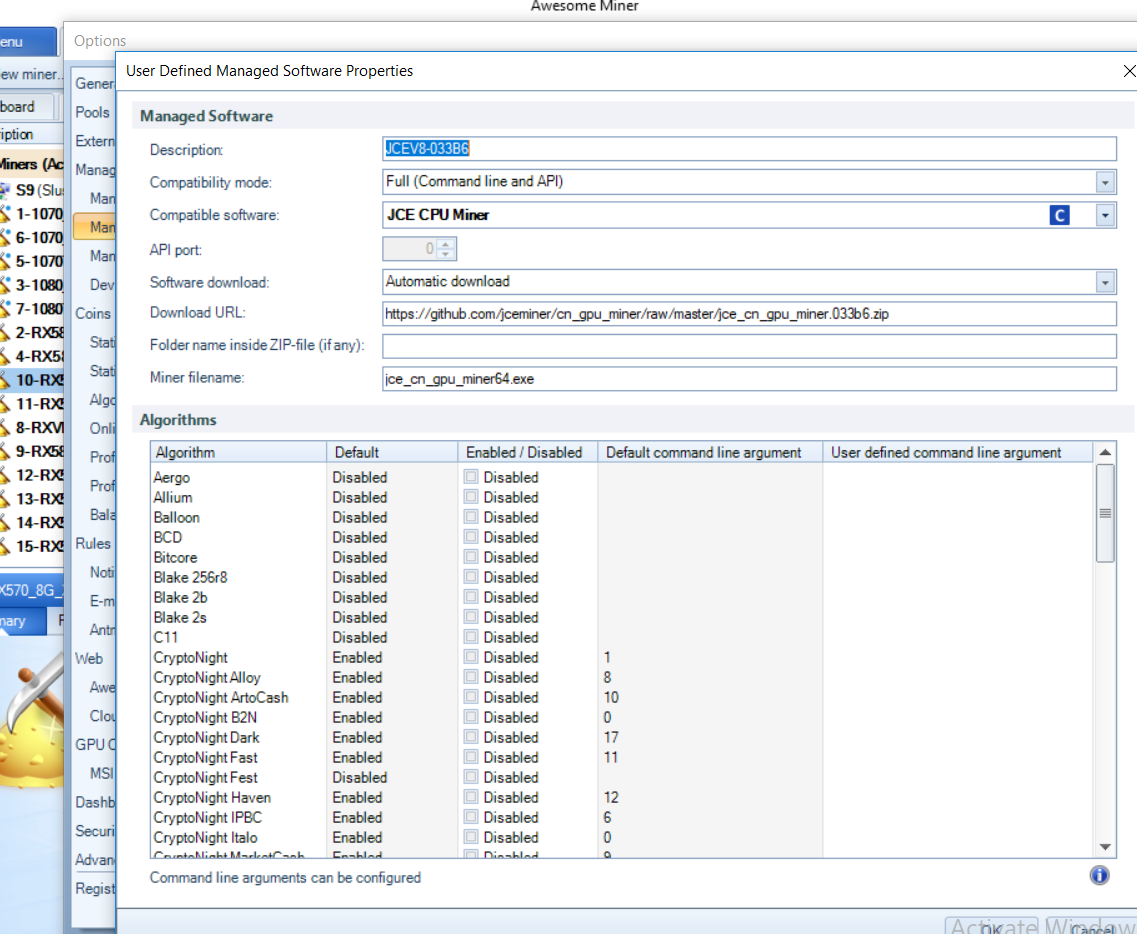1137x934 pixels.
Task: Select the CryptoNight IPBC algorithm row
Action: tap(621, 817)
